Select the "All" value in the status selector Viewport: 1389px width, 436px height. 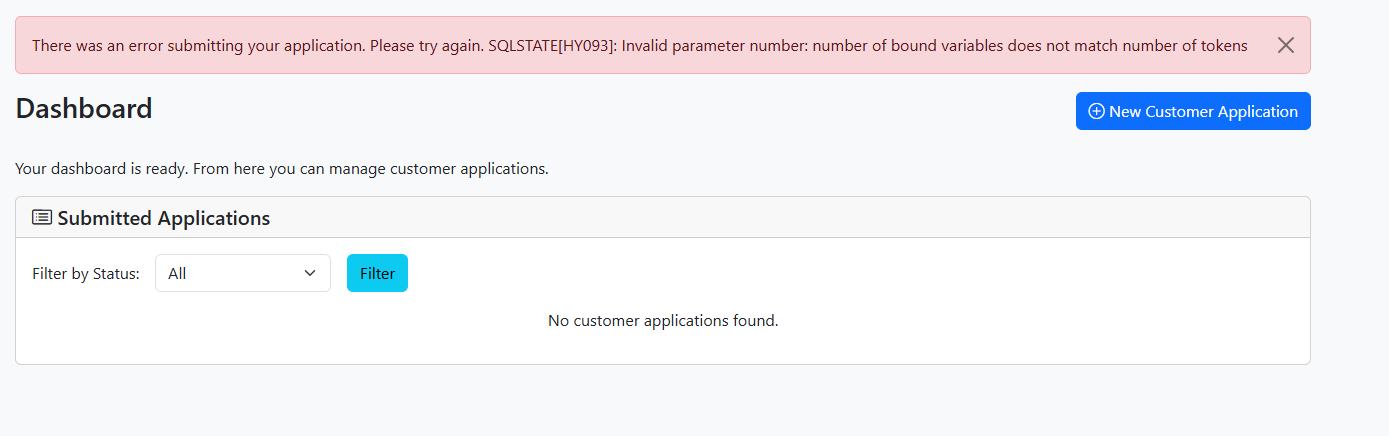point(178,274)
